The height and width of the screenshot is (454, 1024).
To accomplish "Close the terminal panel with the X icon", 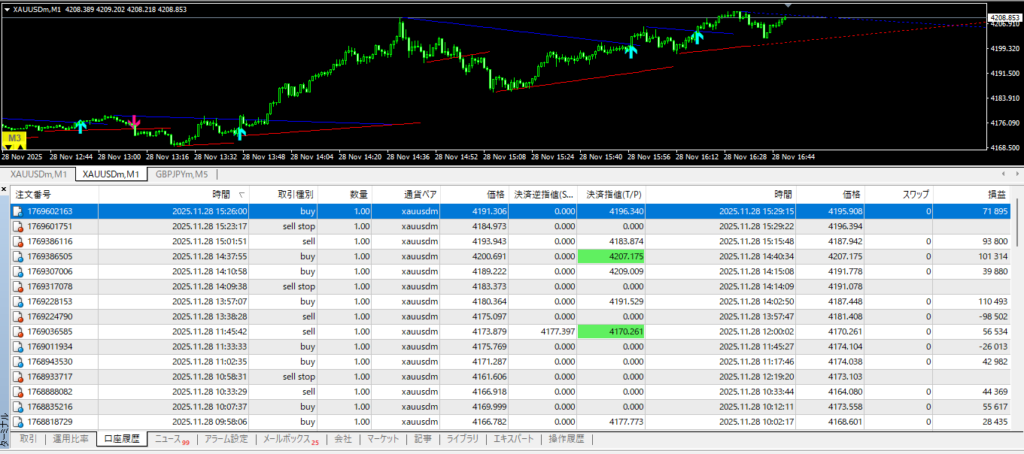I will 5,190.
